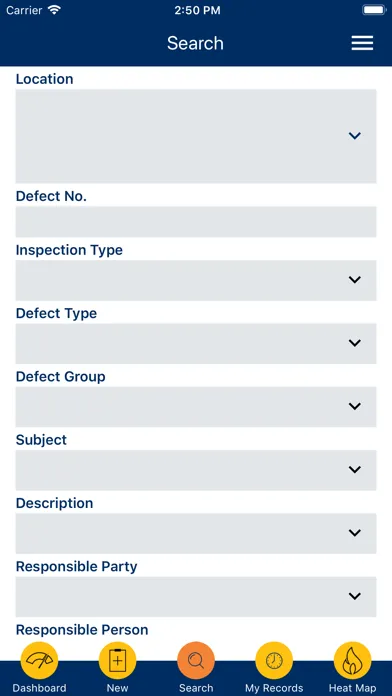Expand the Defect Type dropdown
This screenshot has height=696, width=392.
coord(196,343)
